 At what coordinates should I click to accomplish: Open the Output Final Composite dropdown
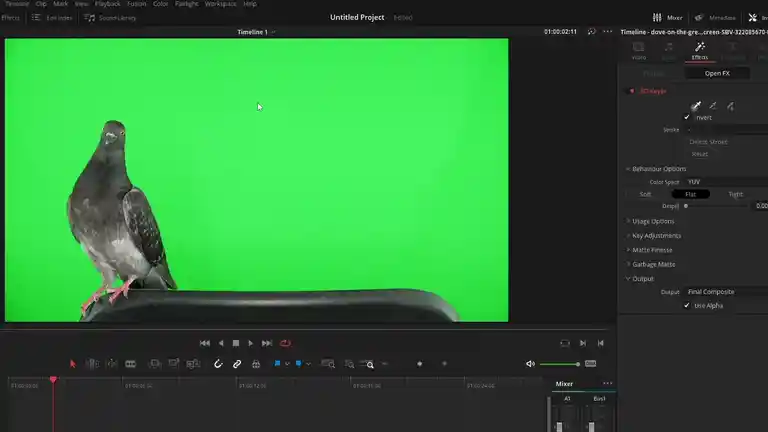tap(726, 291)
